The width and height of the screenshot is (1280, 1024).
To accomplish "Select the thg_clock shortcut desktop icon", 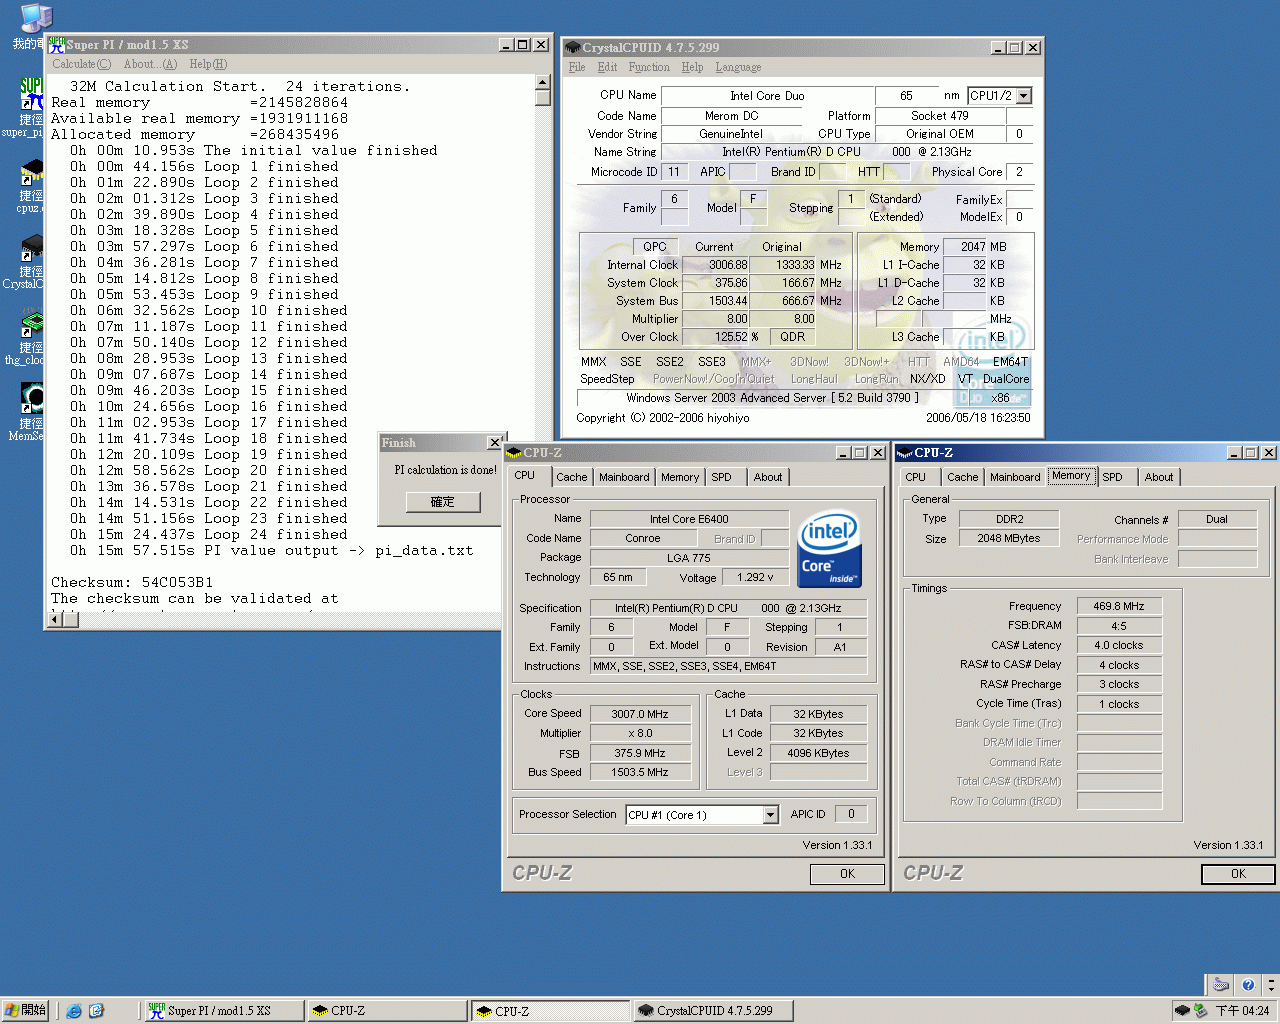I will click(x=30, y=324).
